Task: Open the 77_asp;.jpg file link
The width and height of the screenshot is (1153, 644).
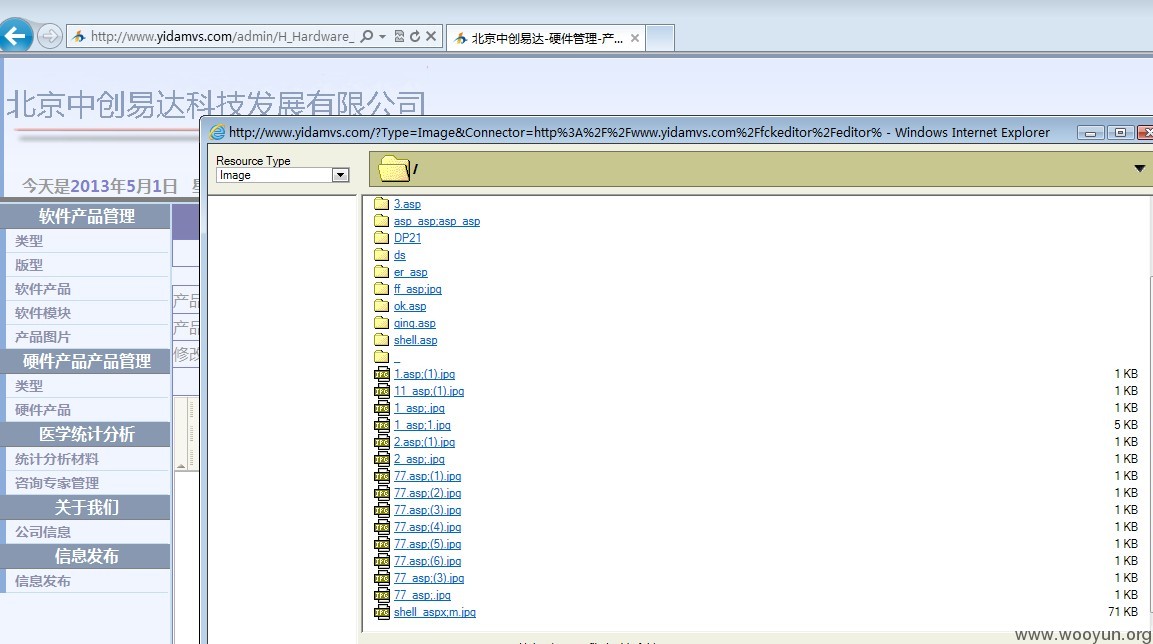Action: click(422, 595)
